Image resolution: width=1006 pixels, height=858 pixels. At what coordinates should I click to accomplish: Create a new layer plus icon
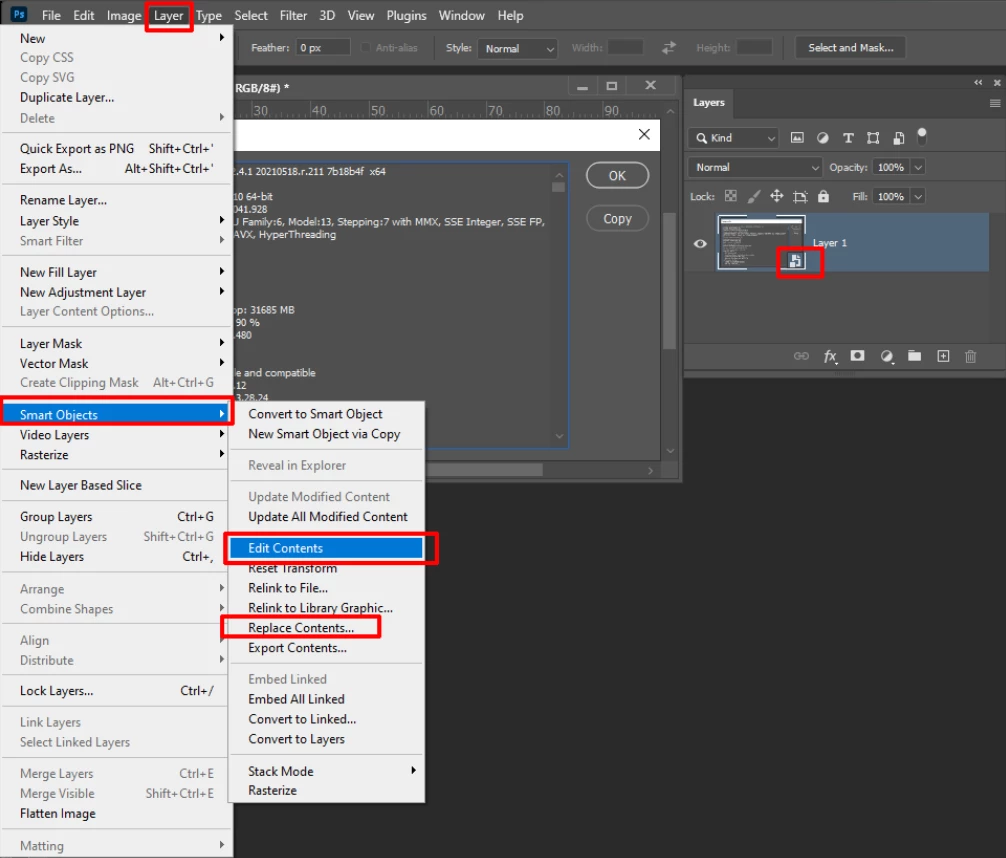click(x=943, y=356)
